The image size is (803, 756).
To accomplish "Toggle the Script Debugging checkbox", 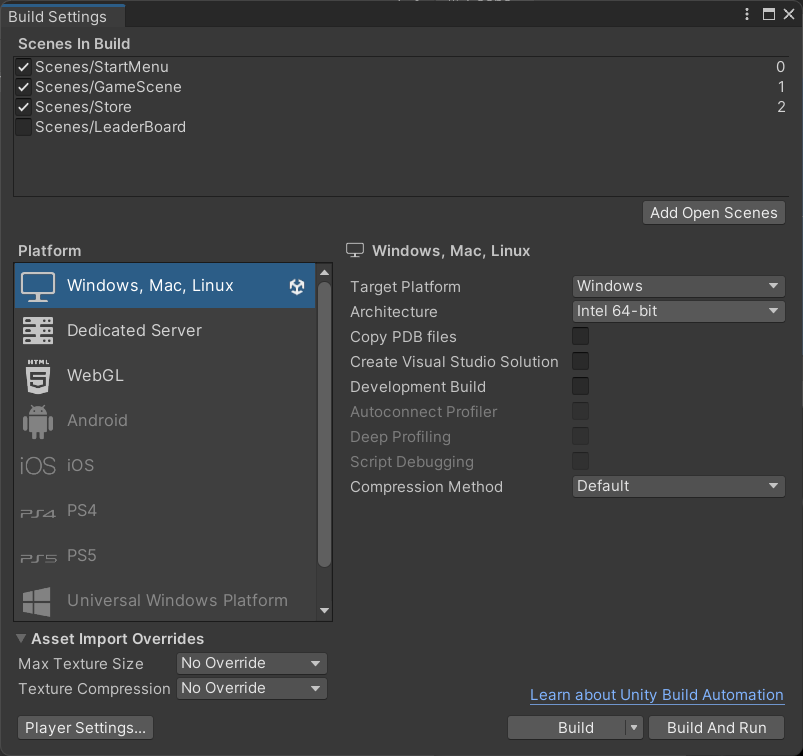I will click(x=580, y=461).
